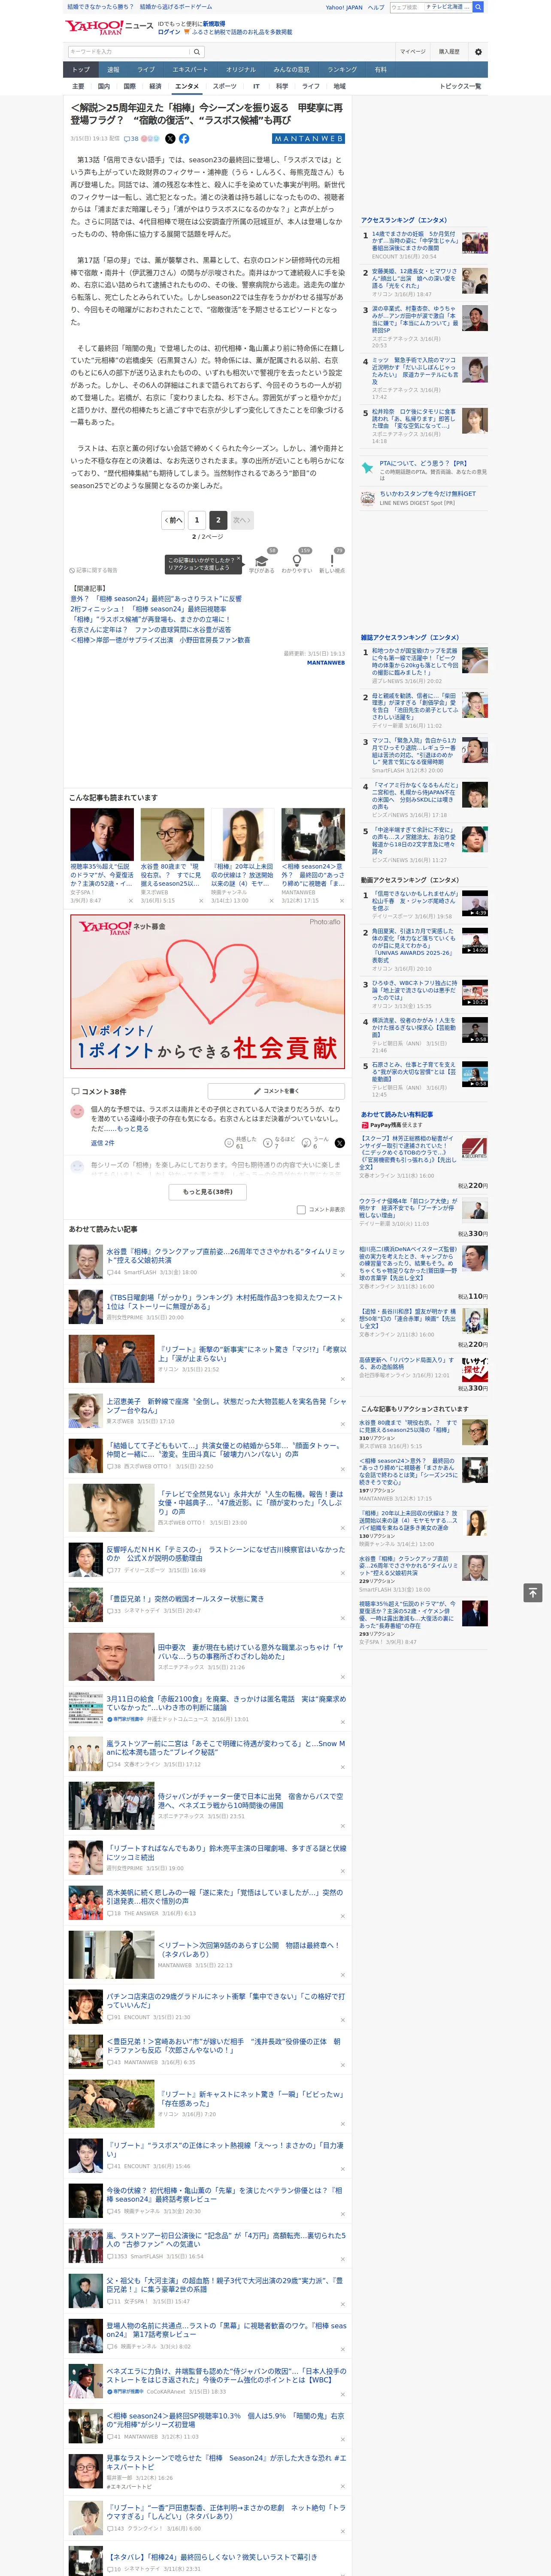
Task: Click the scroll-to-top arrow button
Action: click(x=533, y=1592)
